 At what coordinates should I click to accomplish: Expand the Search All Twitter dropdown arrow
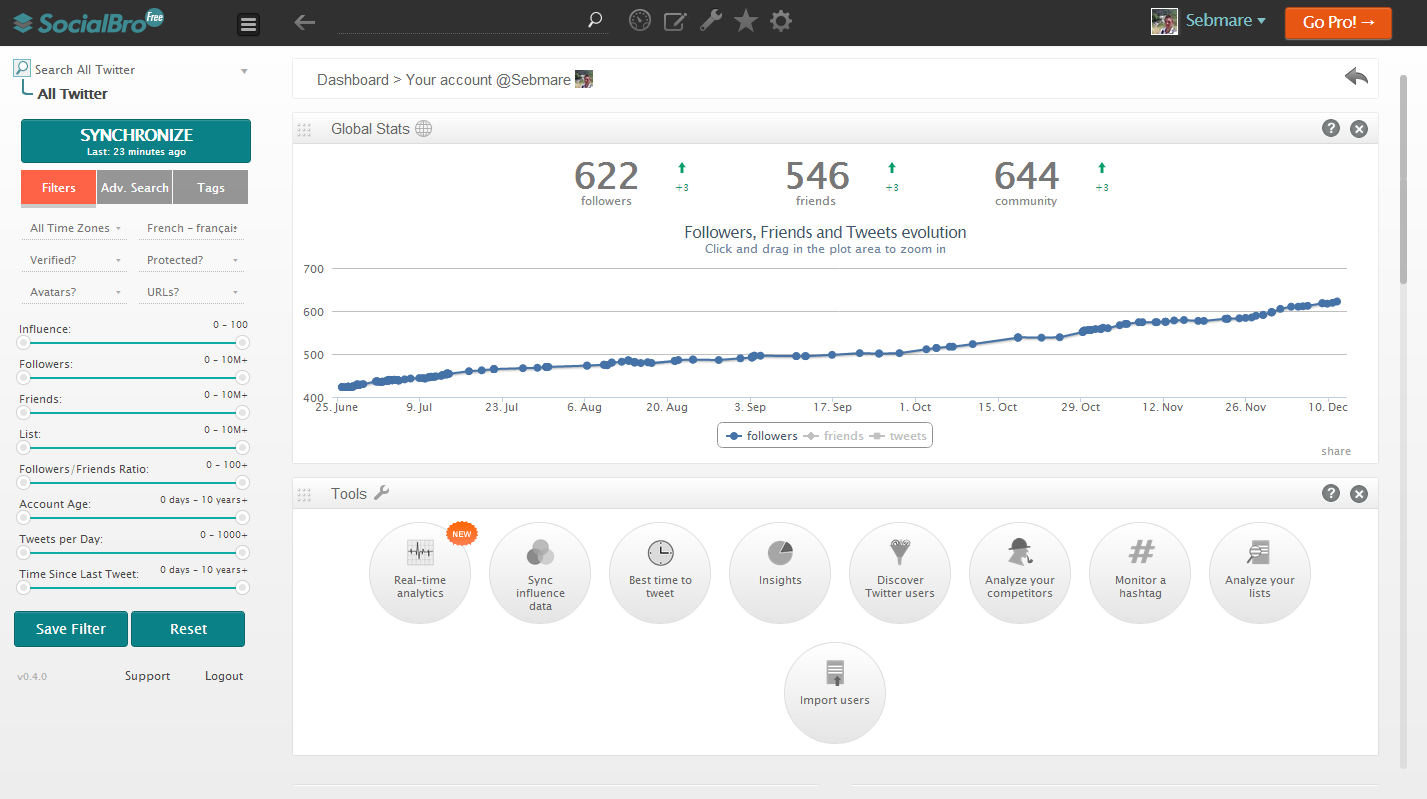point(244,71)
